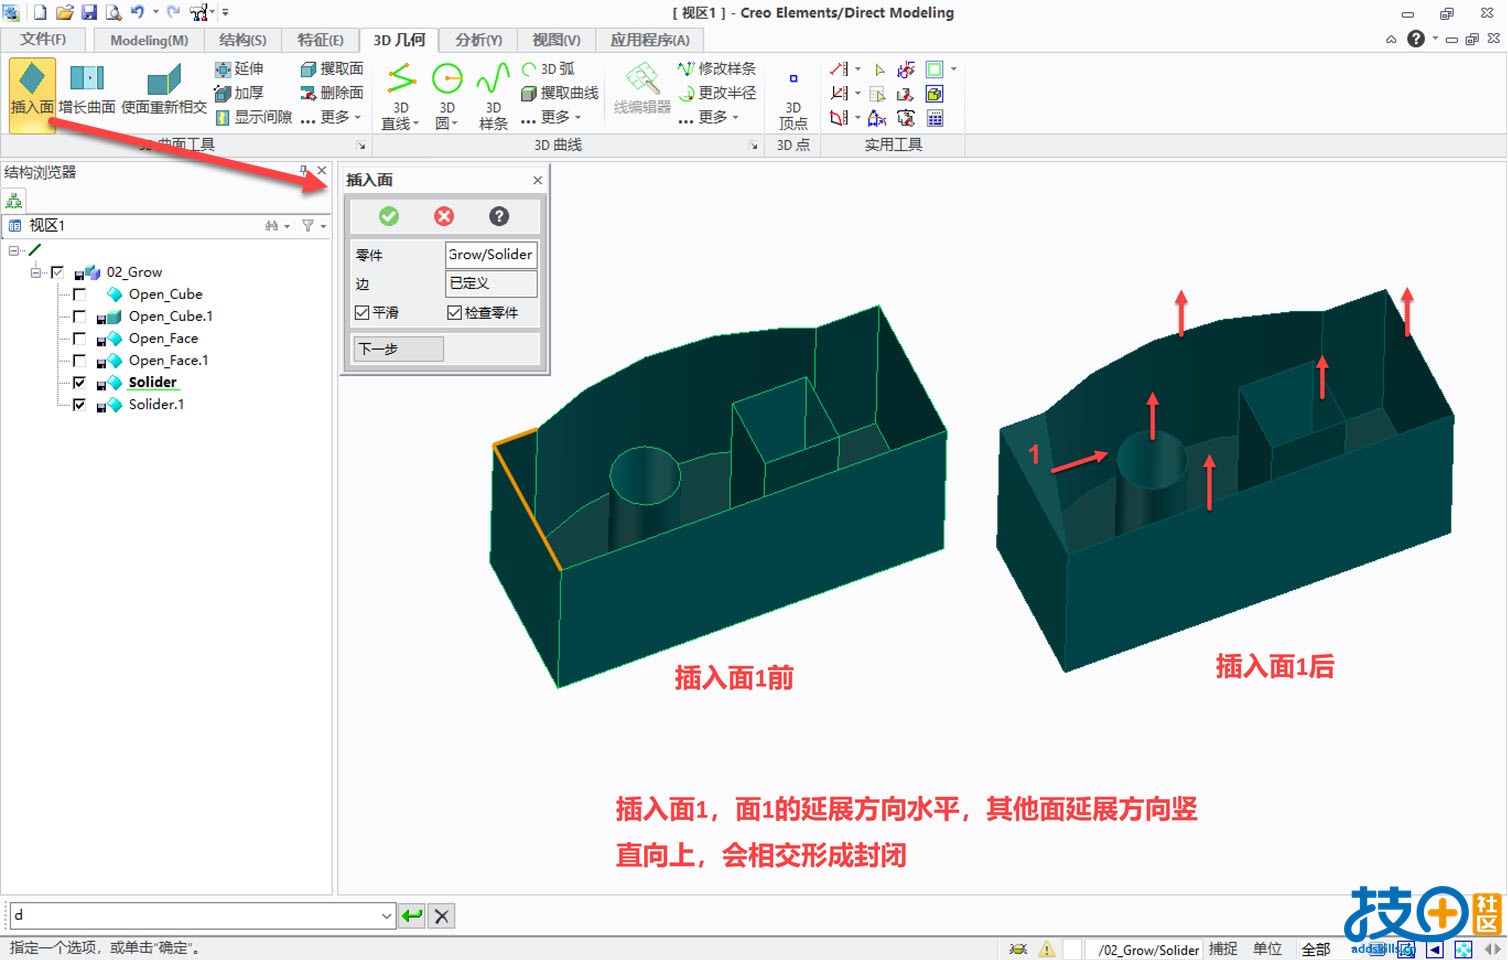Screen dimensions: 1508x960
Task: Click the 加厚 thicken tool
Action: 240,93
